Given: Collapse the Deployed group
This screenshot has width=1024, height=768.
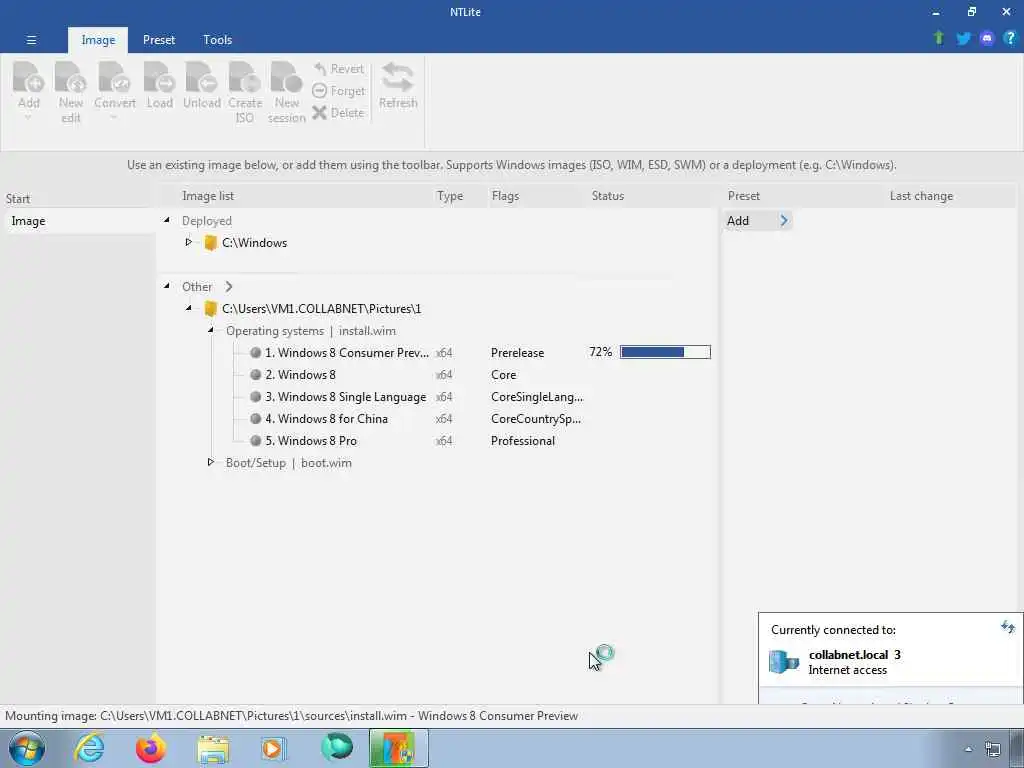Looking at the screenshot, I should [167, 221].
